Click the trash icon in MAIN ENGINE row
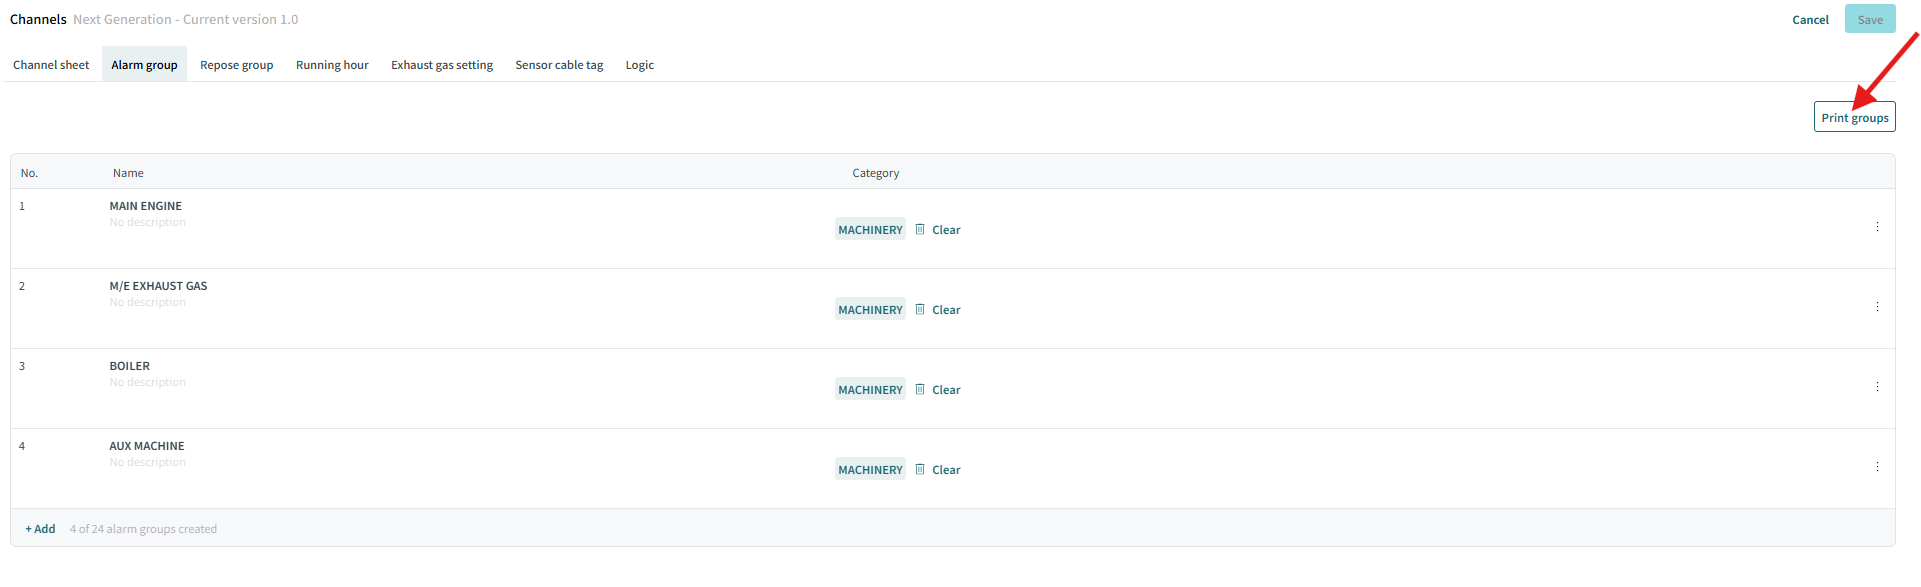 pos(920,229)
